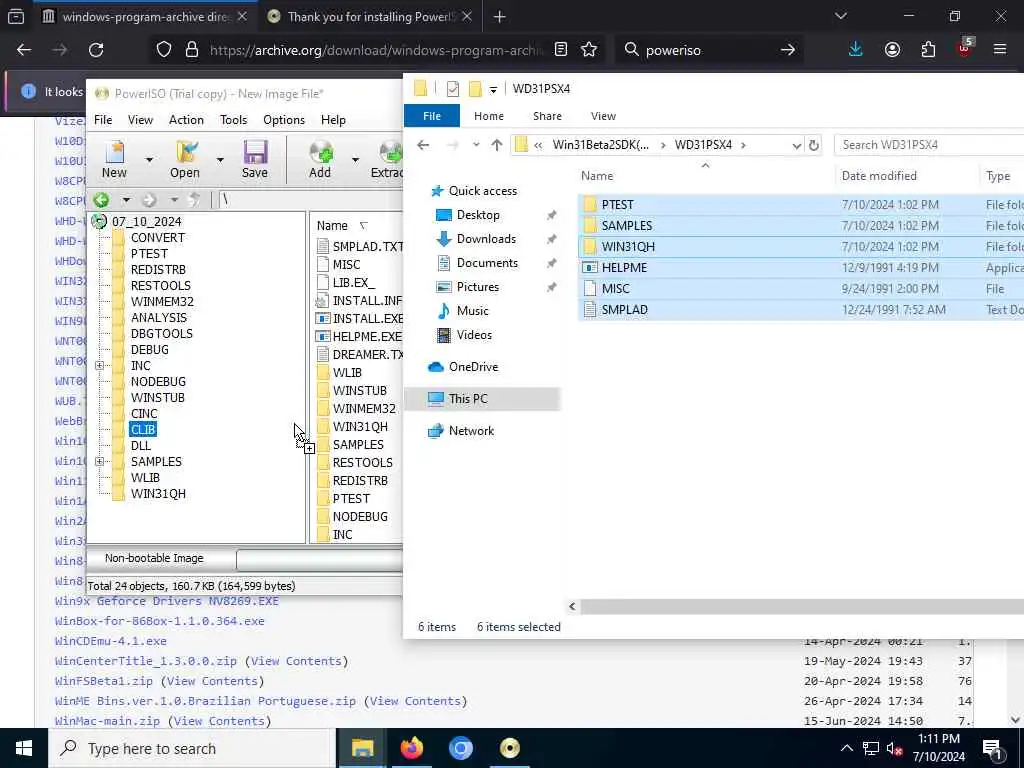This screenshot has width=1024, height=768.
Task: Toggle reader view icon in address bar
Action: point(561,50)
